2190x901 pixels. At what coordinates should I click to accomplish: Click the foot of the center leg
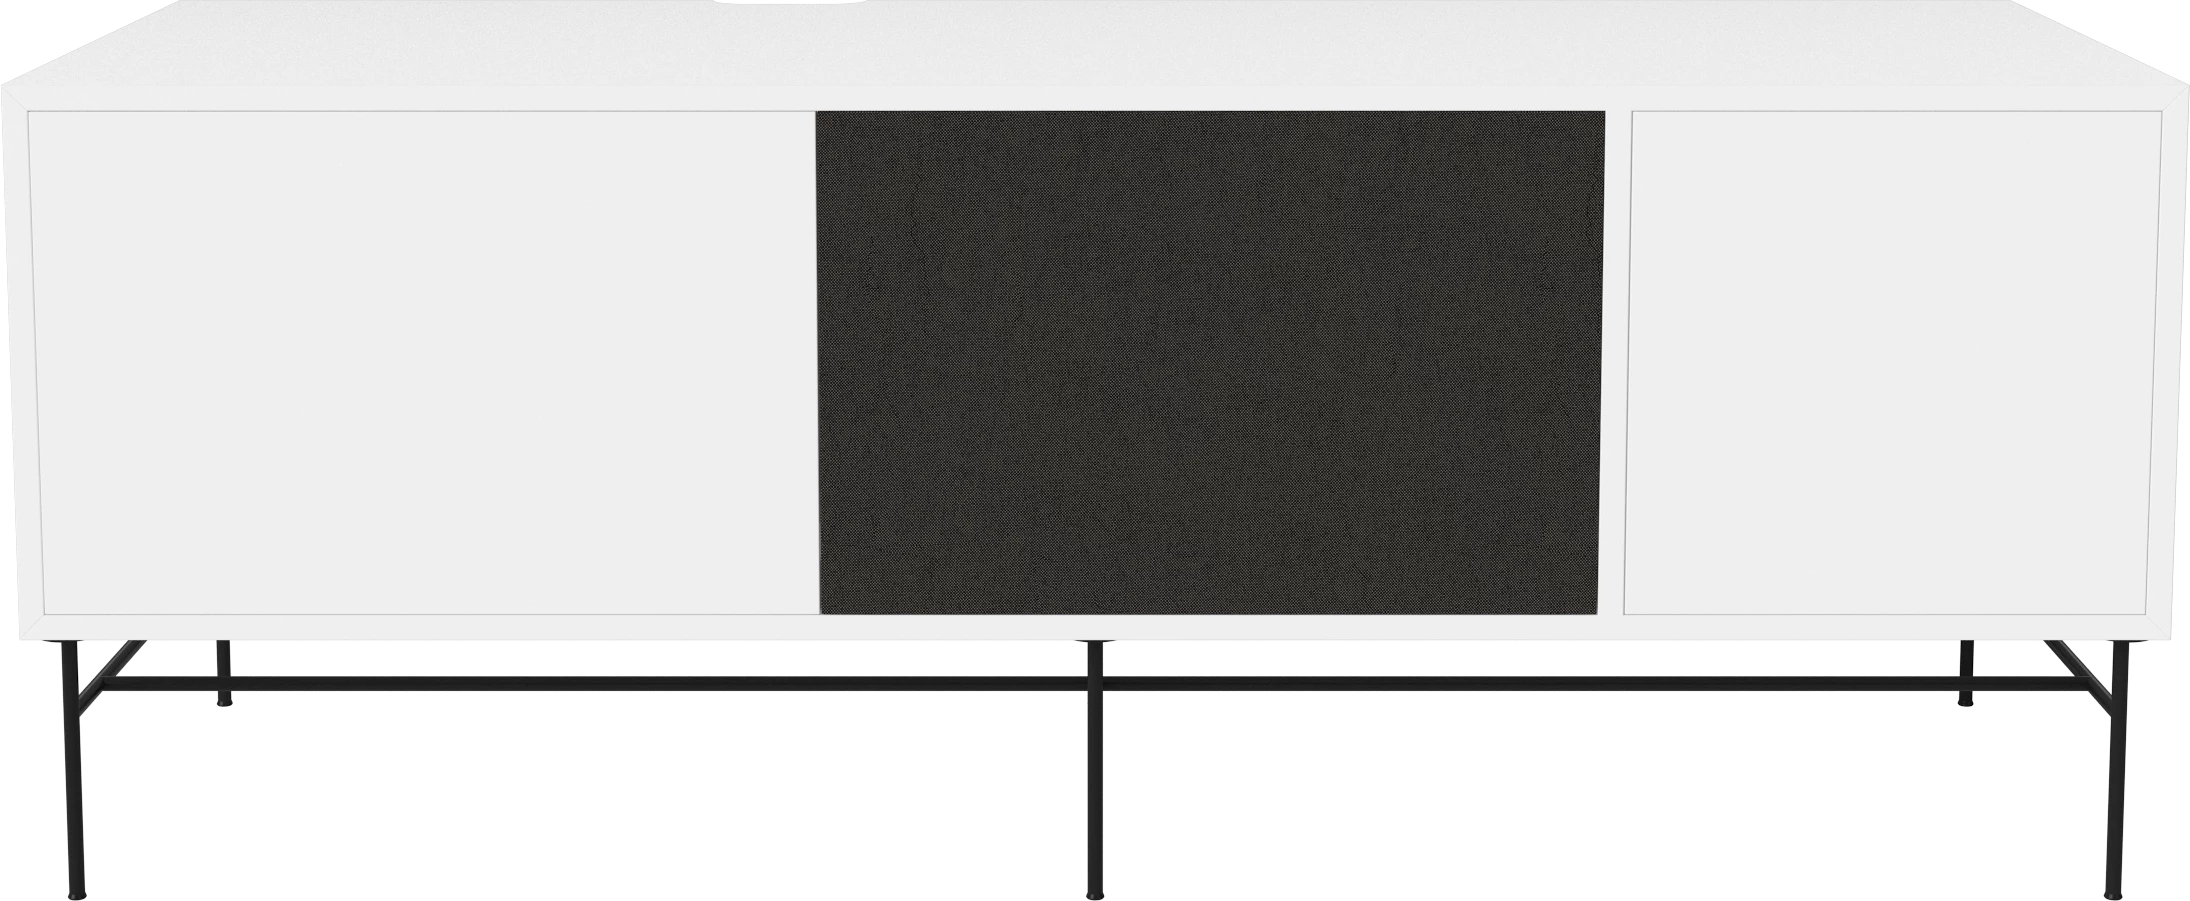[x=1095, y=892]
